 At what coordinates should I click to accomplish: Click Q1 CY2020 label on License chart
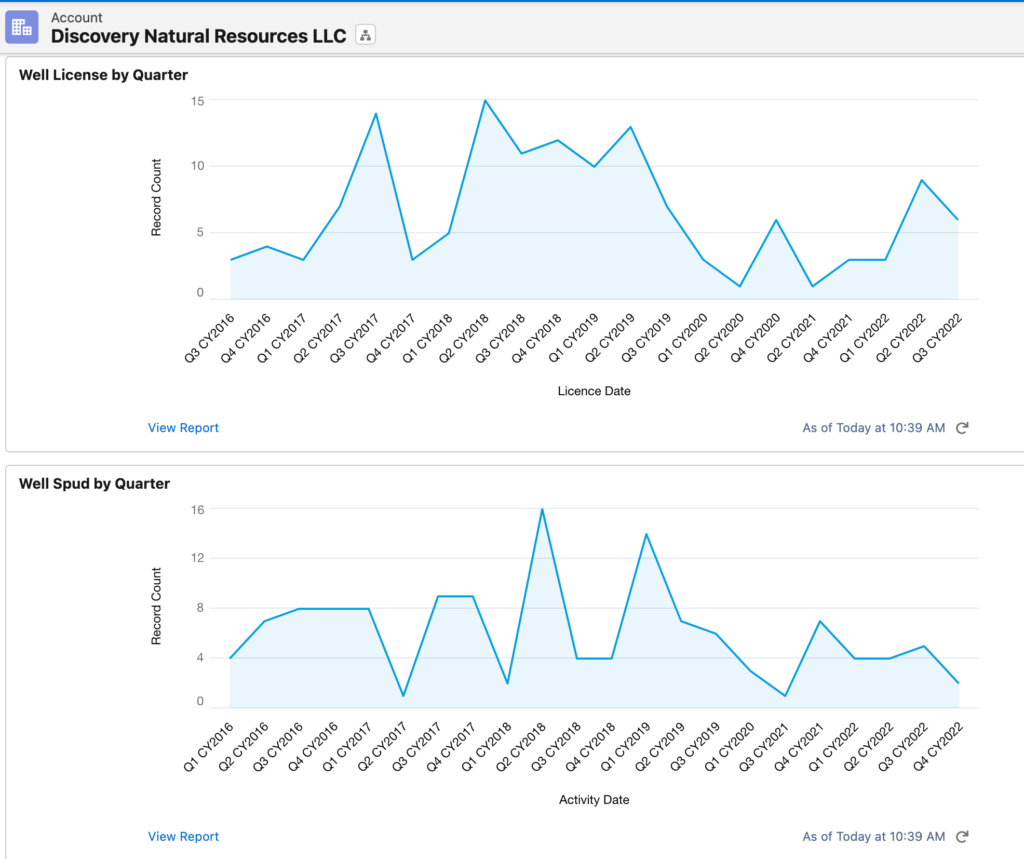(682, 338)
